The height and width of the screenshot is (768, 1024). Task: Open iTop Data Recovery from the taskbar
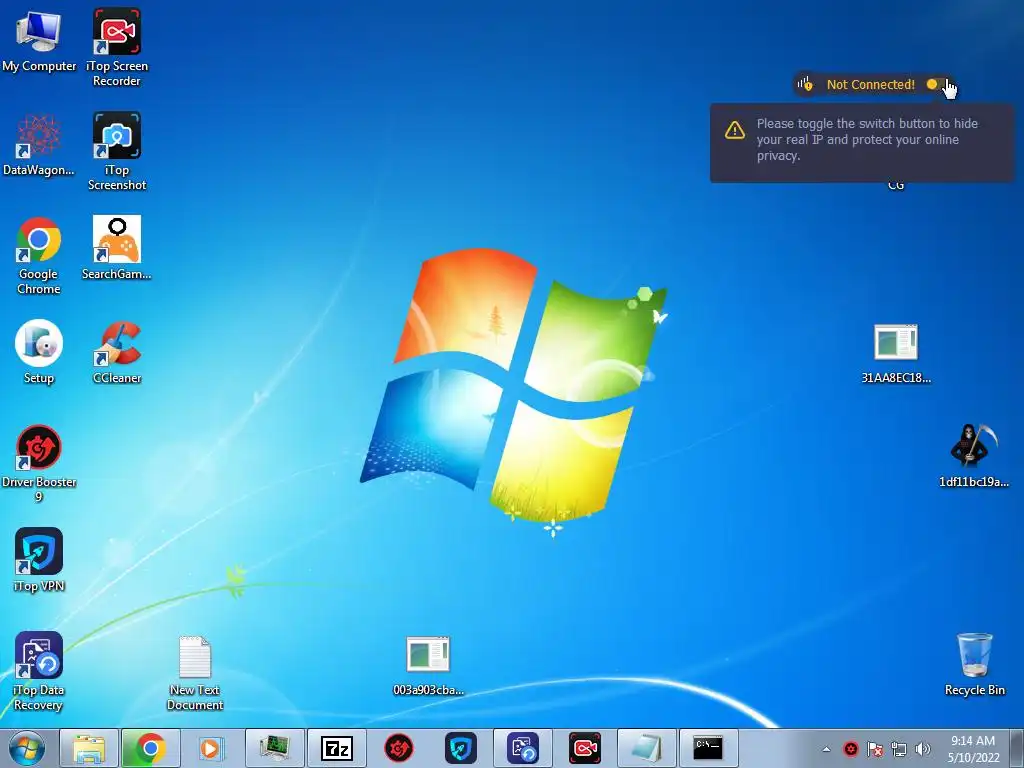click(x=523, y=748)
